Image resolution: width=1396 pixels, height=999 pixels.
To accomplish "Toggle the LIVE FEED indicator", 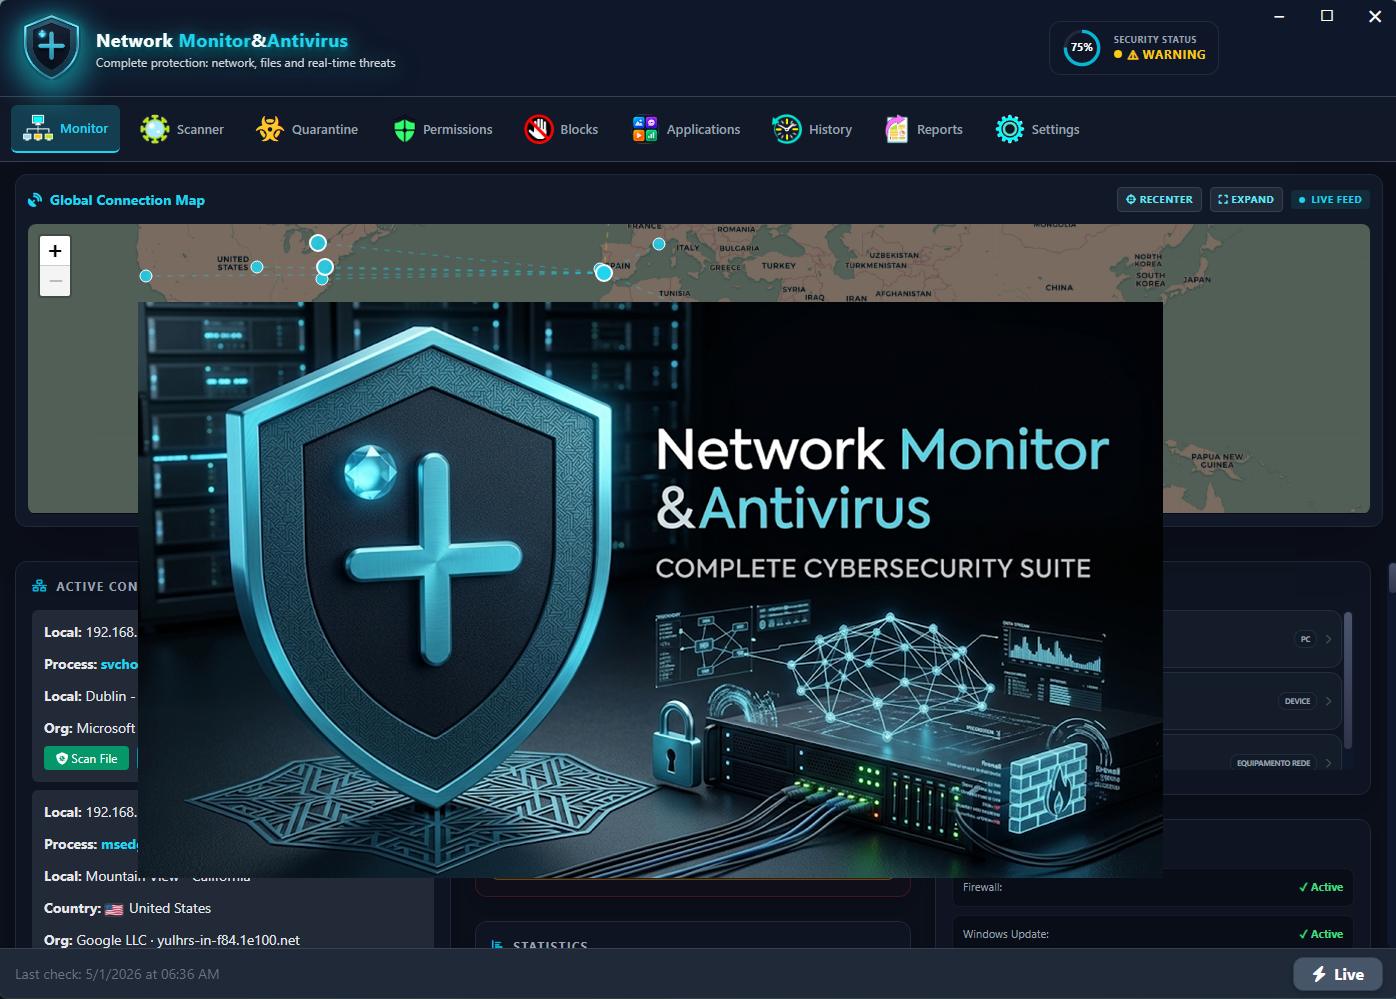I will pos(1330,200).
